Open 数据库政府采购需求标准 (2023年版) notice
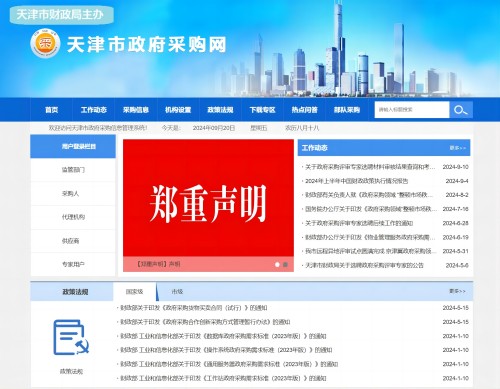Image resolution: width=500 pixels, height=389 pixels. point(223,336)
